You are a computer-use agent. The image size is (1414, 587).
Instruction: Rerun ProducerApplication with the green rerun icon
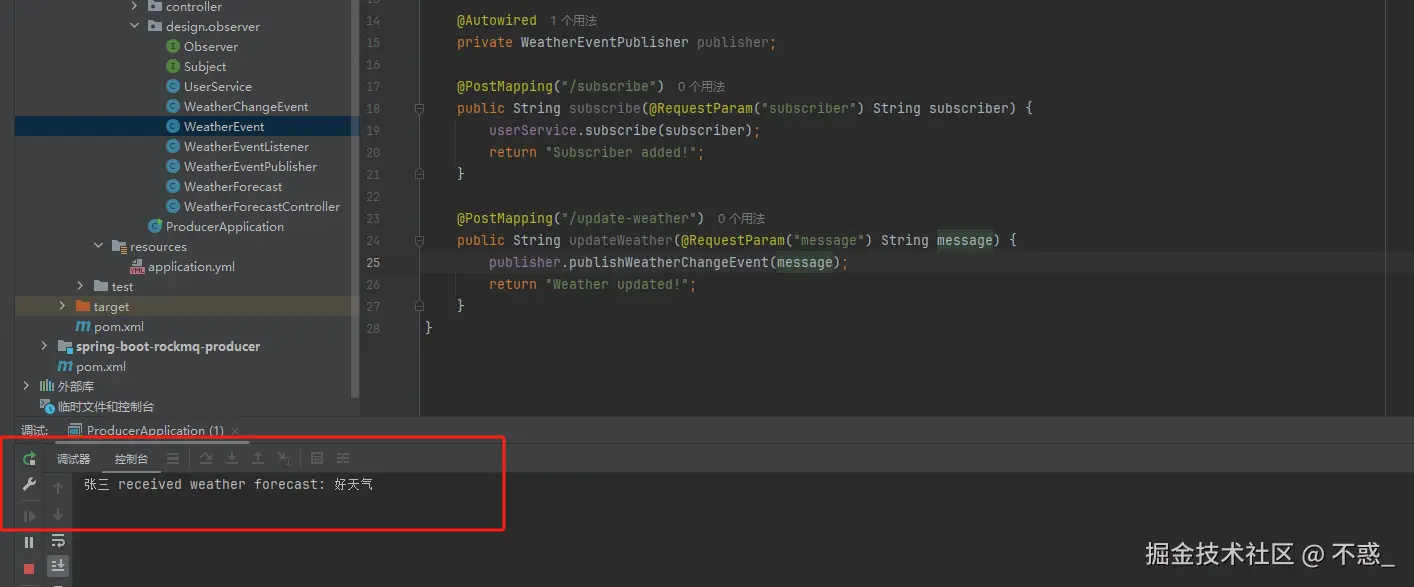[x=29, y=459]
